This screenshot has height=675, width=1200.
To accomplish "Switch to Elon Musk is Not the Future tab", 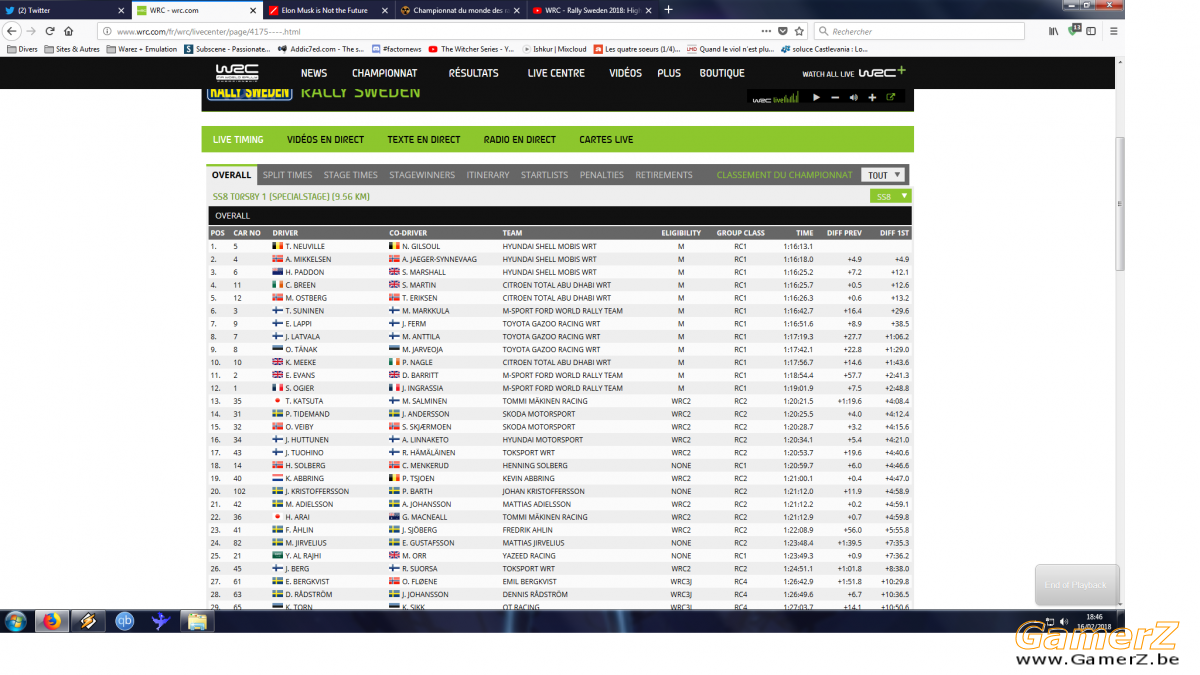I will click(328, 10).
